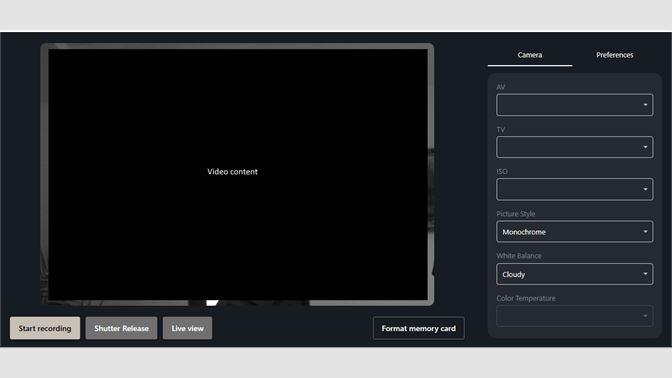Expand the TV dropdown list
The height and width of the screenshot is (378, 672).
[575, 147]
